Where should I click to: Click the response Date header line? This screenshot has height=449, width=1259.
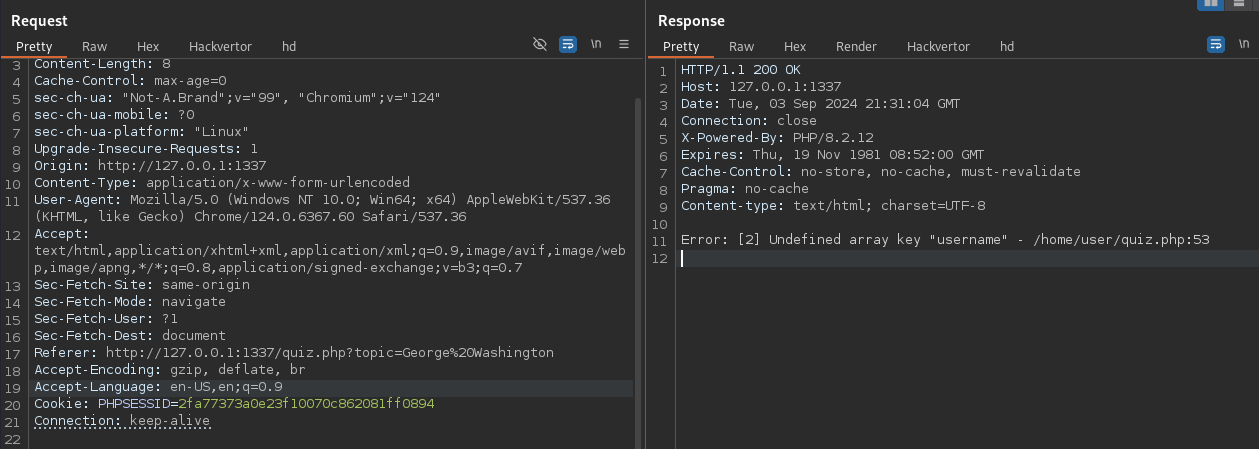pyautogui.click(x=821, y=103)
